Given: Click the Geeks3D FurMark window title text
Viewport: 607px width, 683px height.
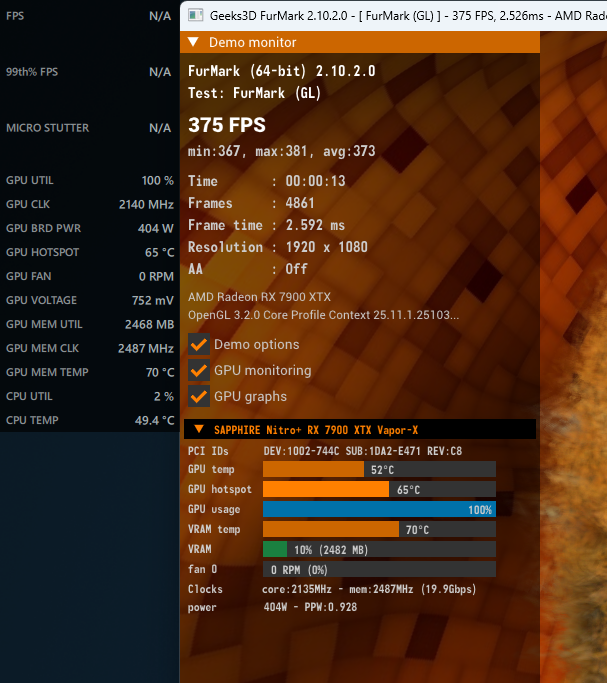Looking at the screenshot, I should click(x=408, y=16).
